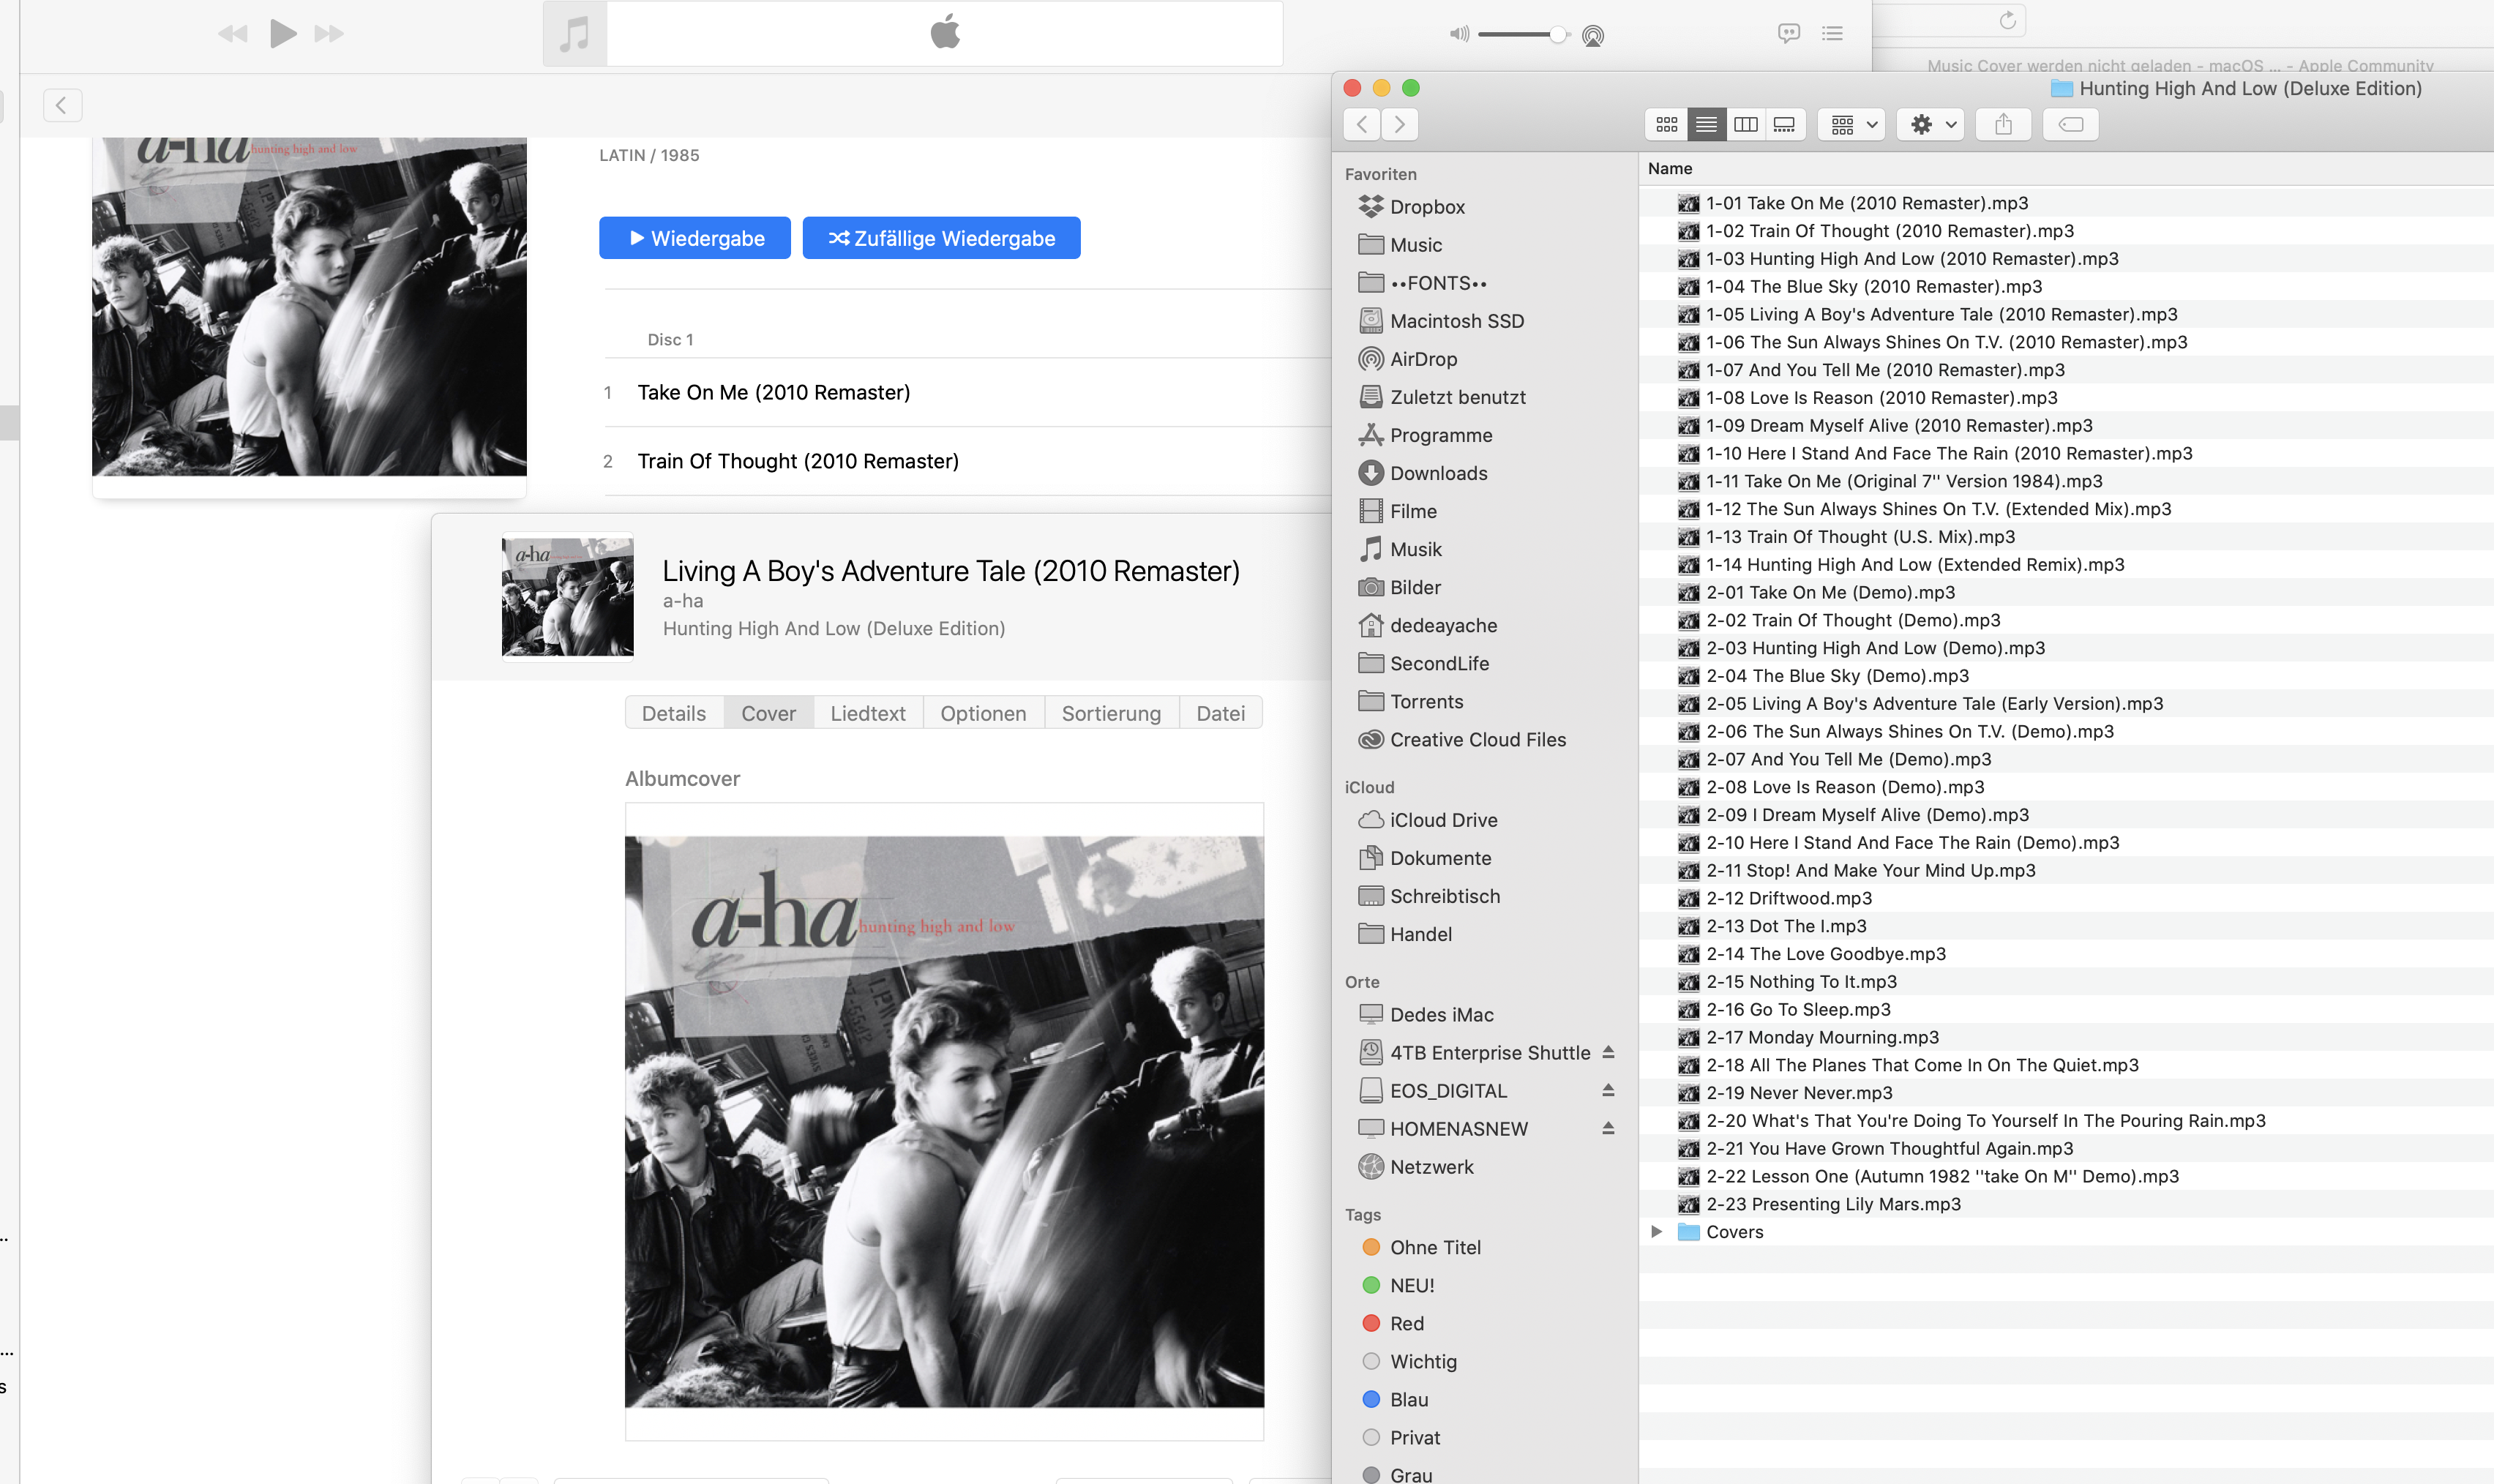Switch to the Liedtext tab
Screen dimensions: 2494x1484
867,713
